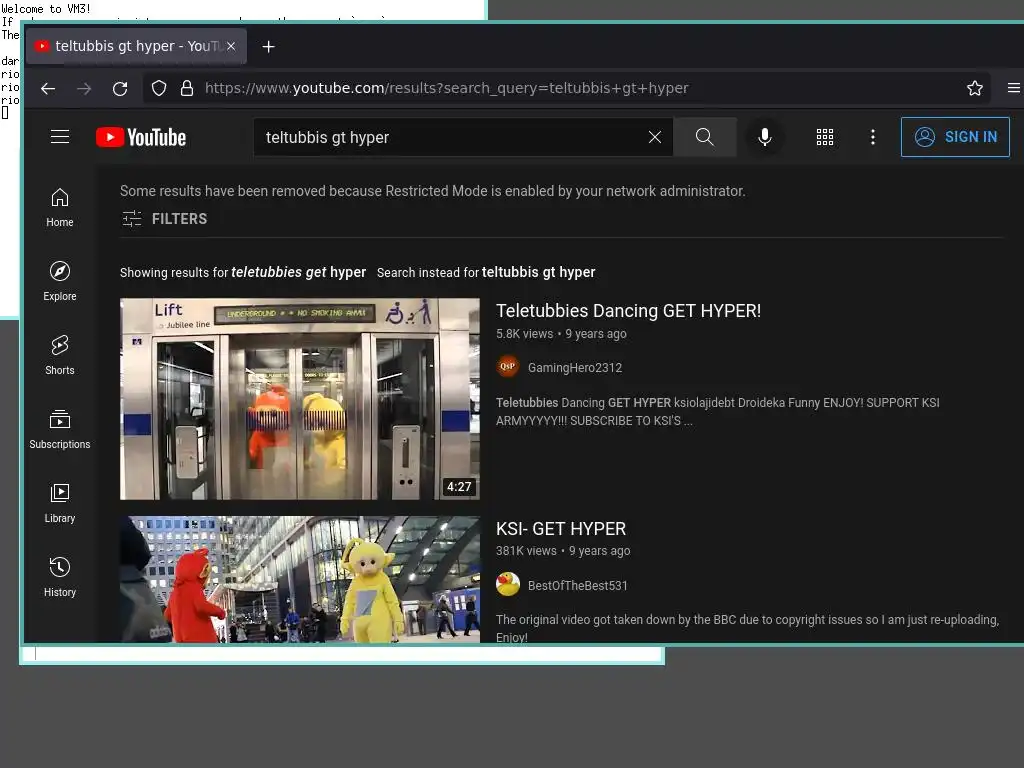The image size is (1024, 768).
Task: Click the SIGN IN button
Action: click(x=955, y=137)
